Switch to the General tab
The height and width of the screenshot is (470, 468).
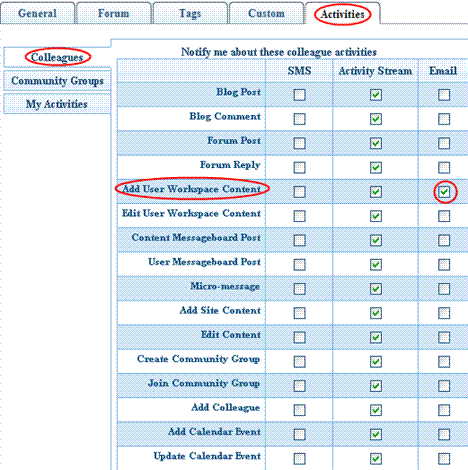click(37, 13)
